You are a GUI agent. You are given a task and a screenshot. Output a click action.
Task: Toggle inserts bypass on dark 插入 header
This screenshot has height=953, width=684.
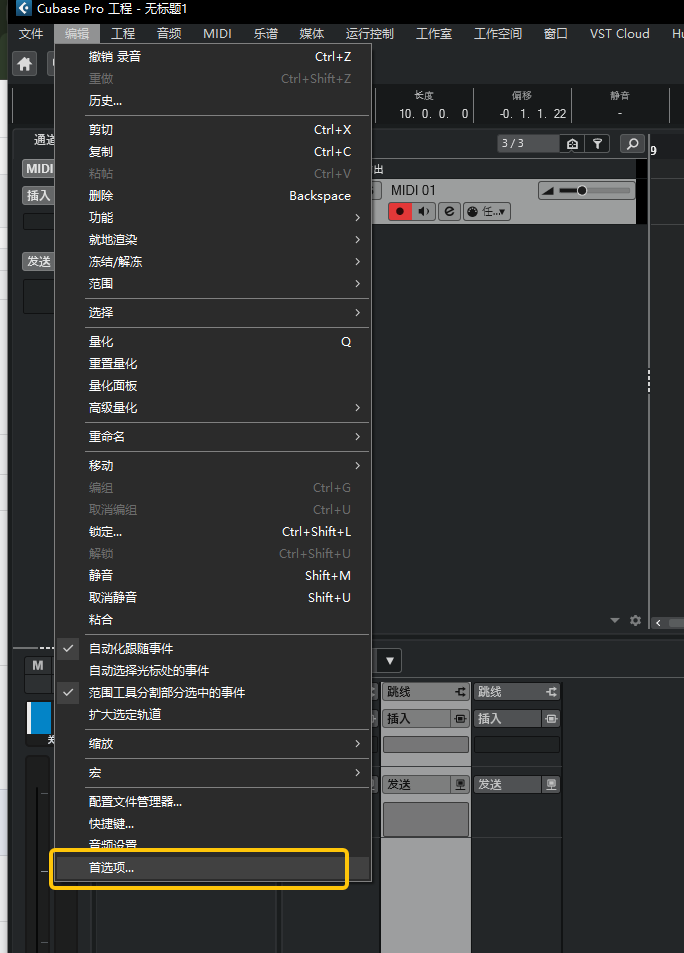(551, 719)
